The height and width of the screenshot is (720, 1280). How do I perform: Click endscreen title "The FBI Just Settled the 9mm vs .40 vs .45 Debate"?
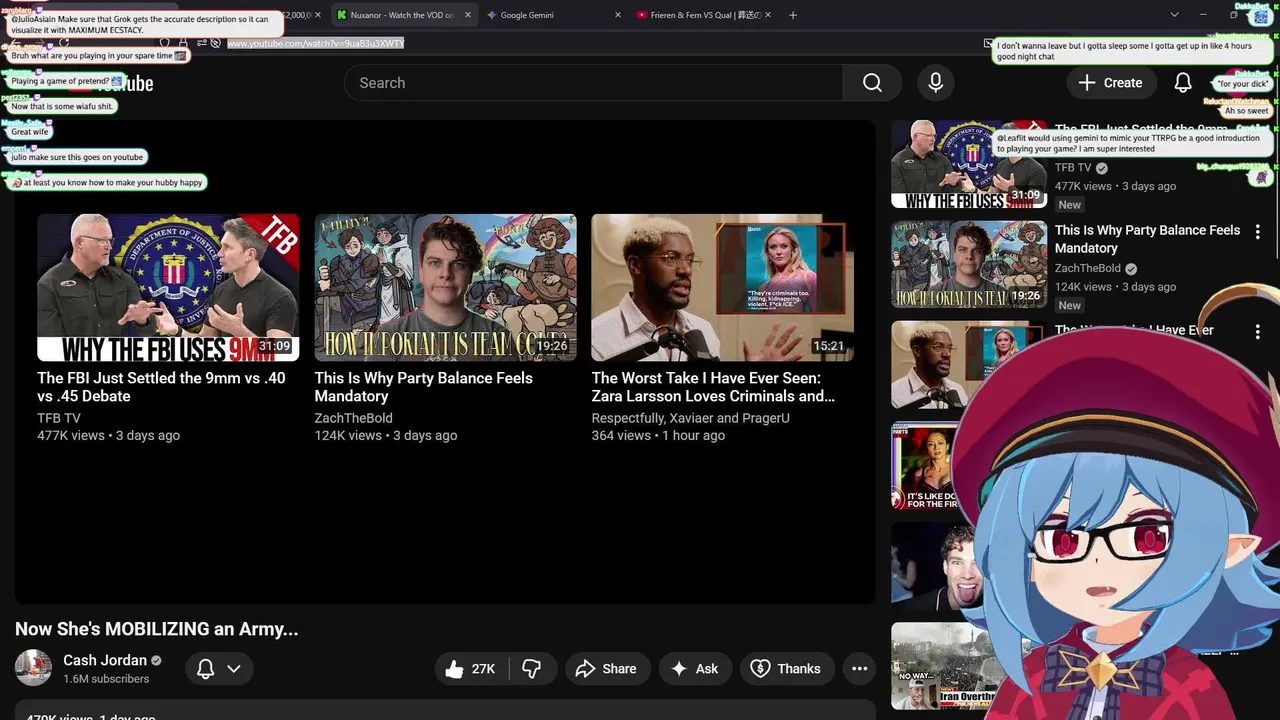coord(161,387)
